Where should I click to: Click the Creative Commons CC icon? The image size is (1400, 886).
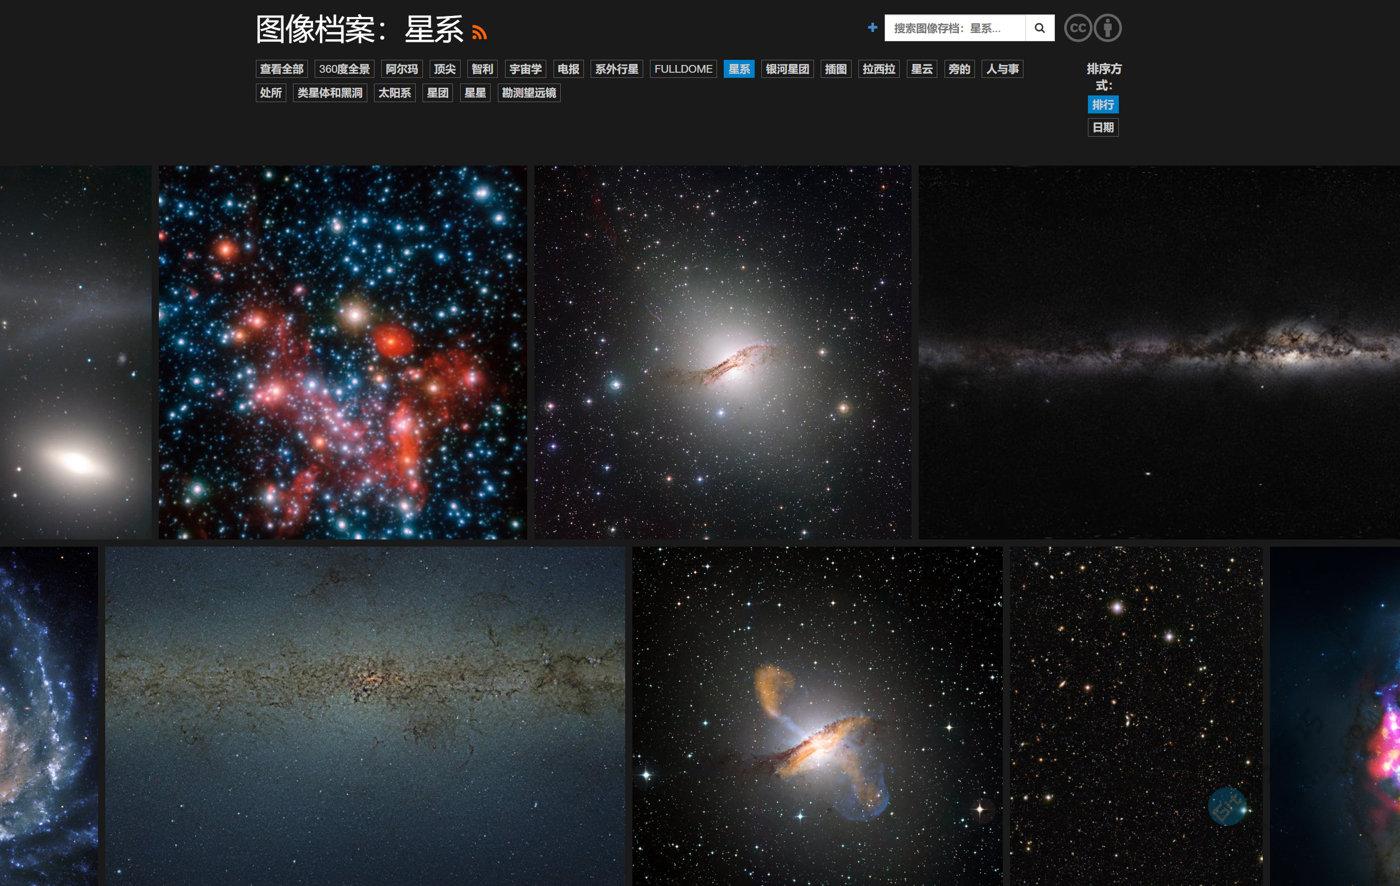(x=1077, y=28)
